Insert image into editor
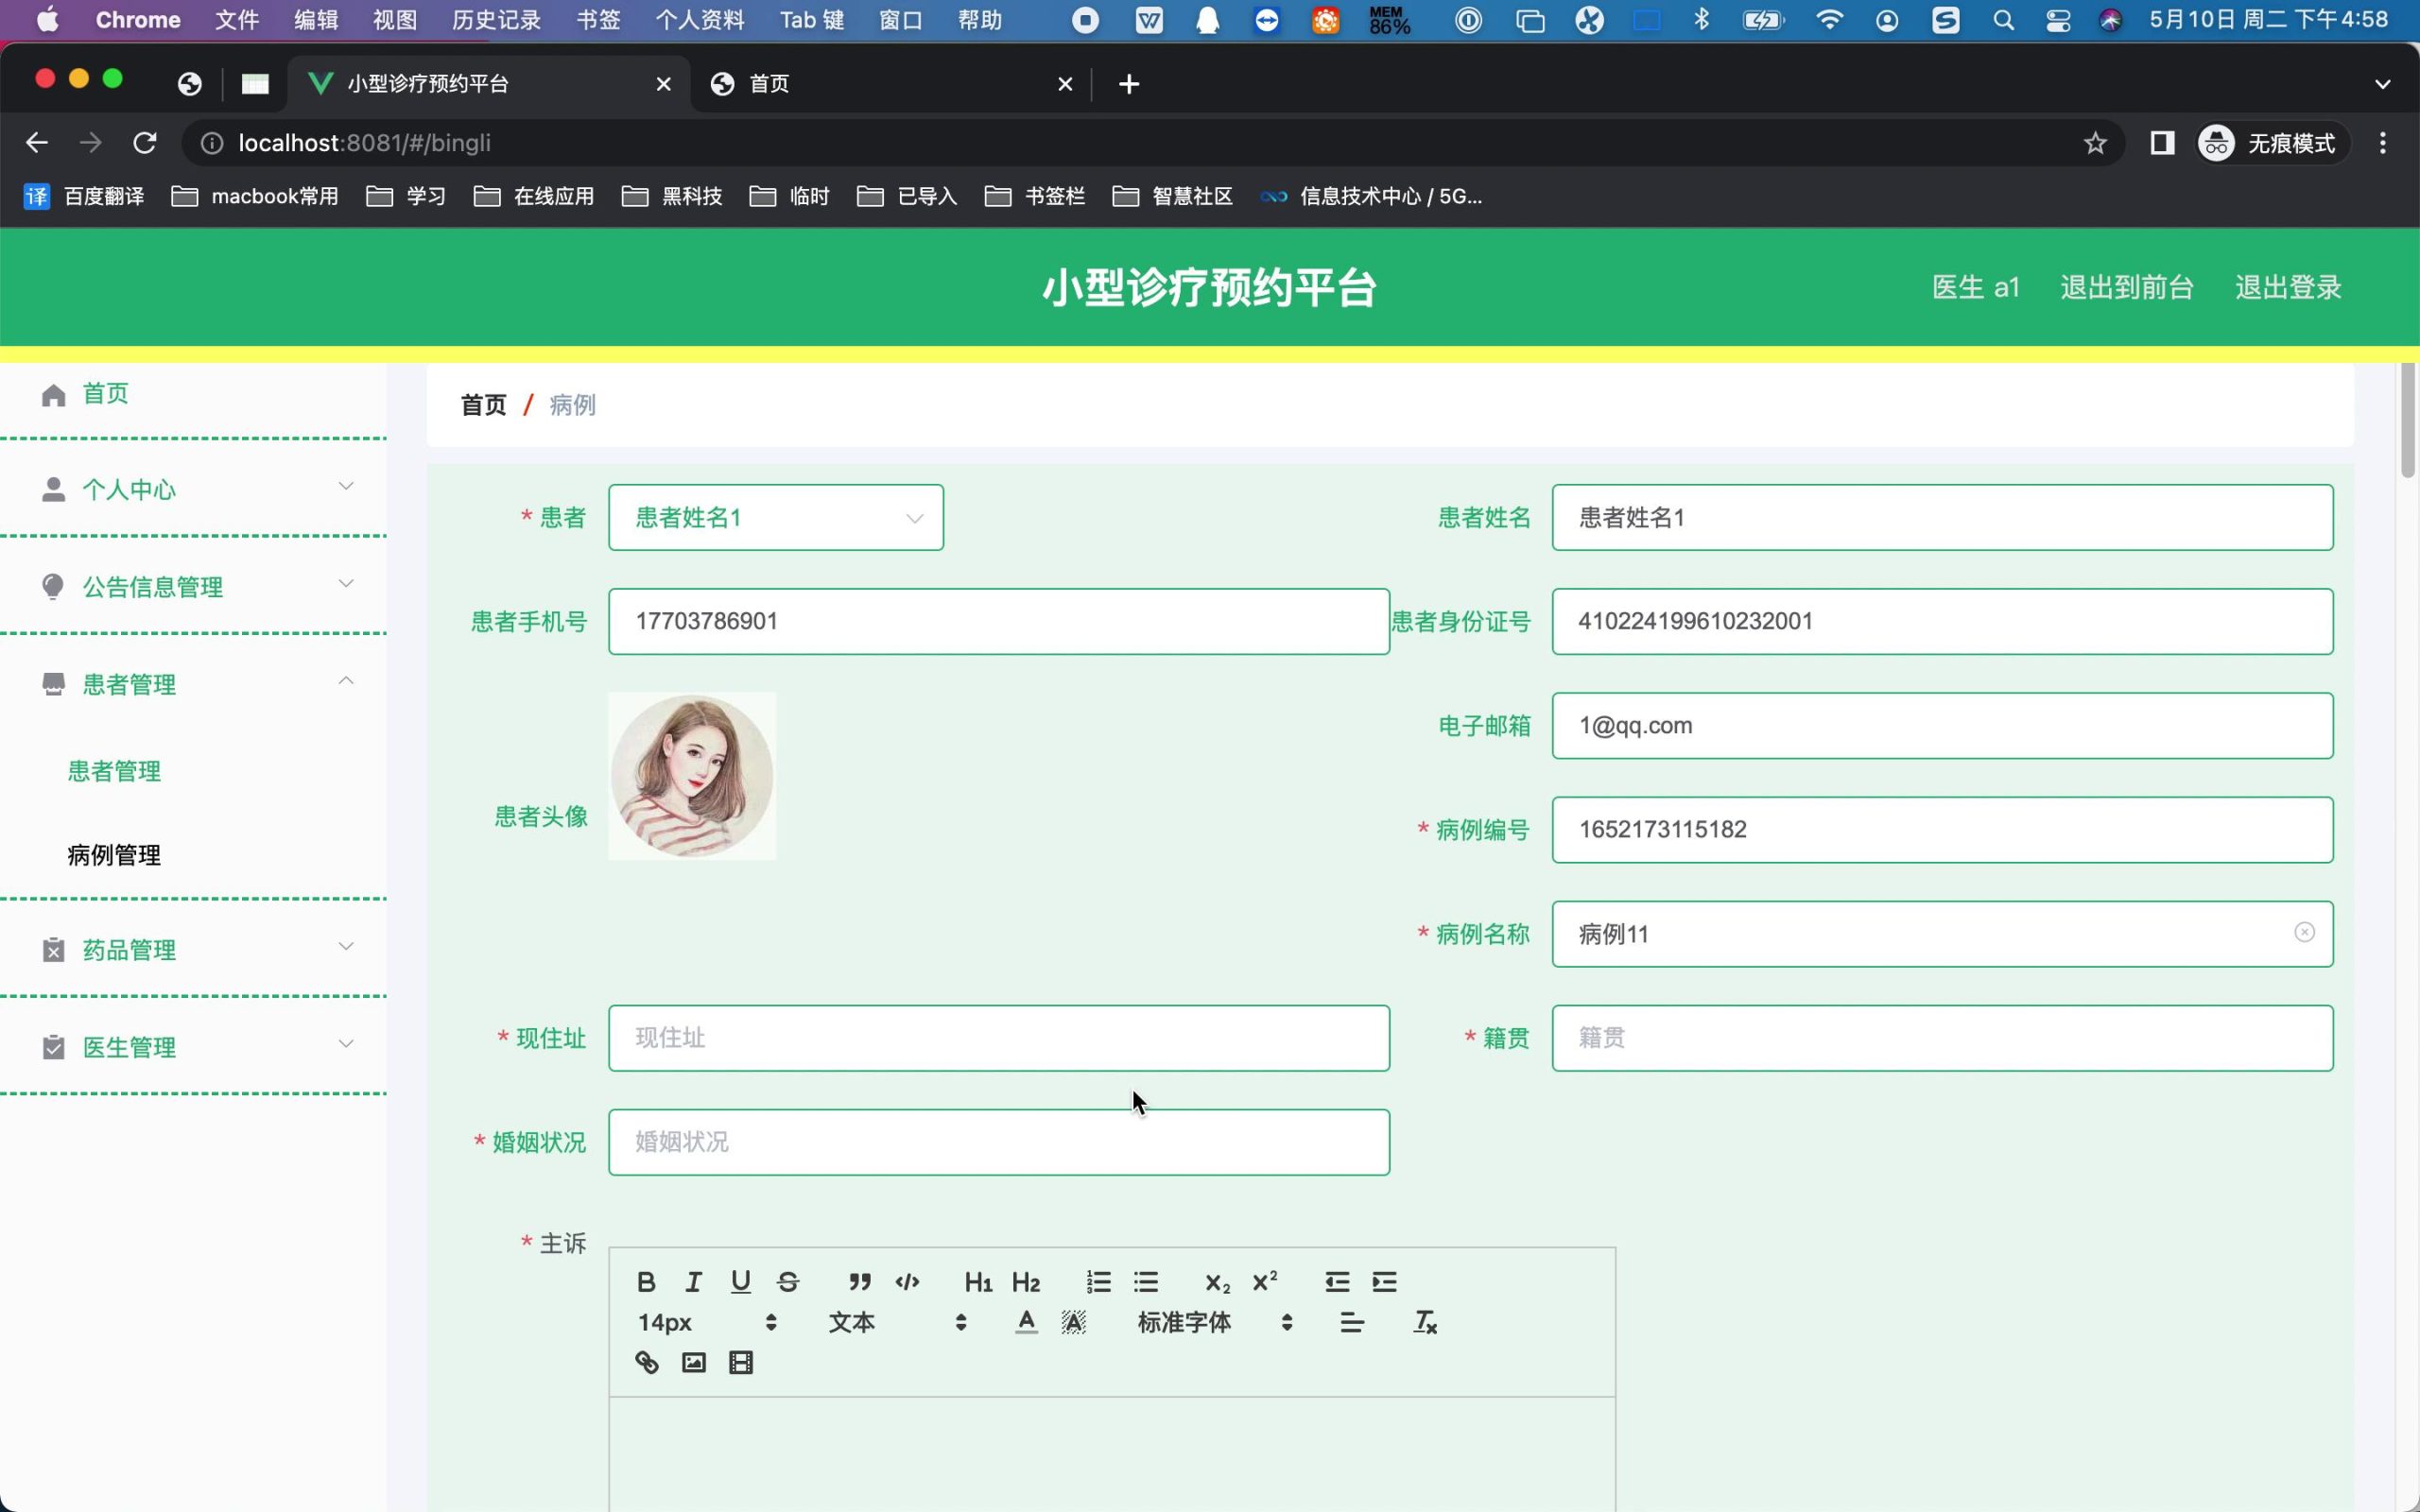The image size is (2420, 1512). tap(693, 1363)
